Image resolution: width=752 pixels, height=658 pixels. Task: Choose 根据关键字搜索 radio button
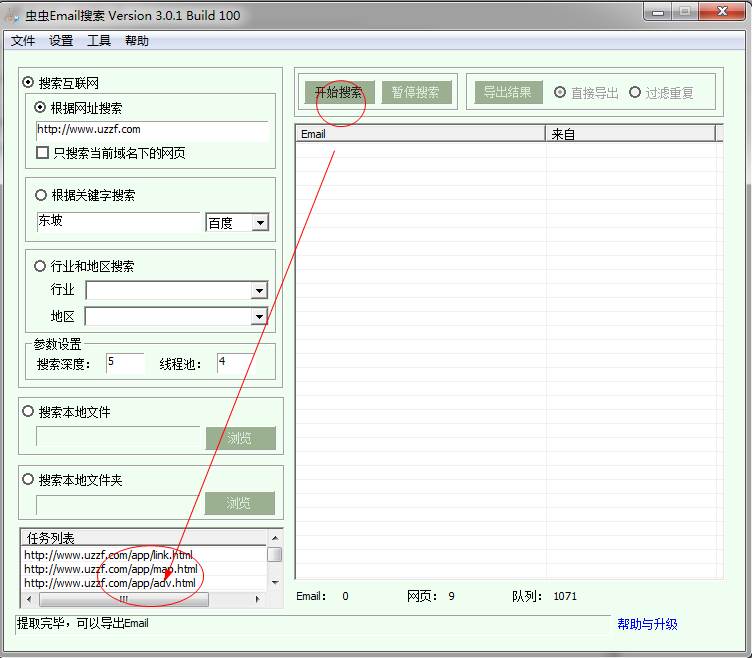tap(41, 195)
